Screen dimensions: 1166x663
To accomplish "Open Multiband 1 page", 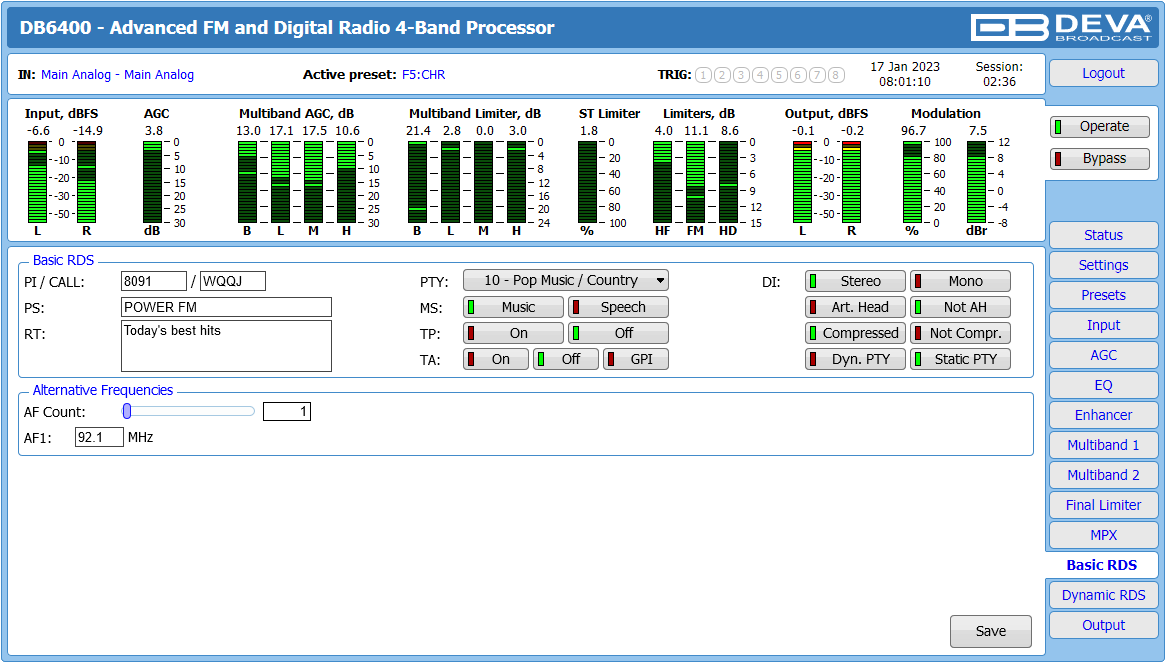I will pos(1104,445).
